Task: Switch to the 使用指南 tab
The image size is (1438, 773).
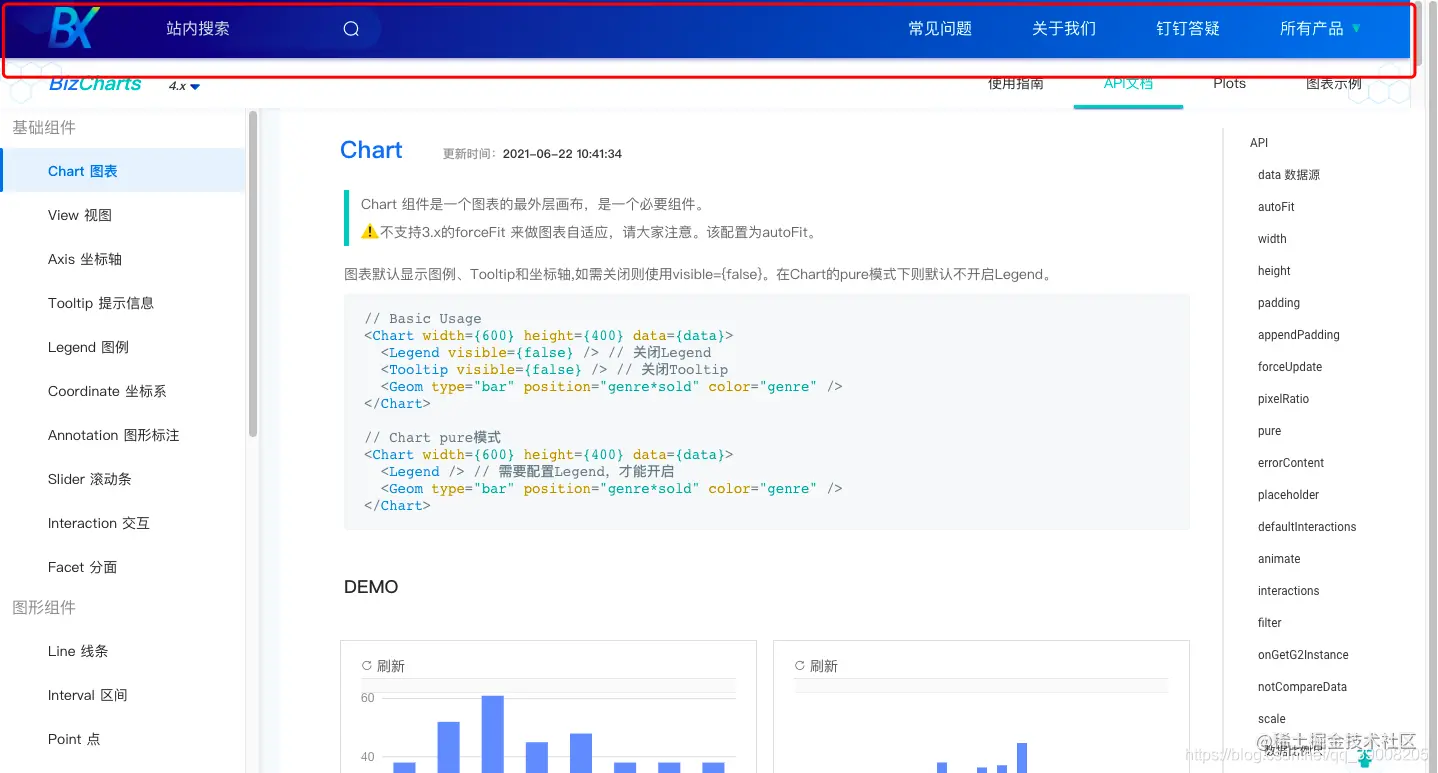Action: (x=1016, y=84)
